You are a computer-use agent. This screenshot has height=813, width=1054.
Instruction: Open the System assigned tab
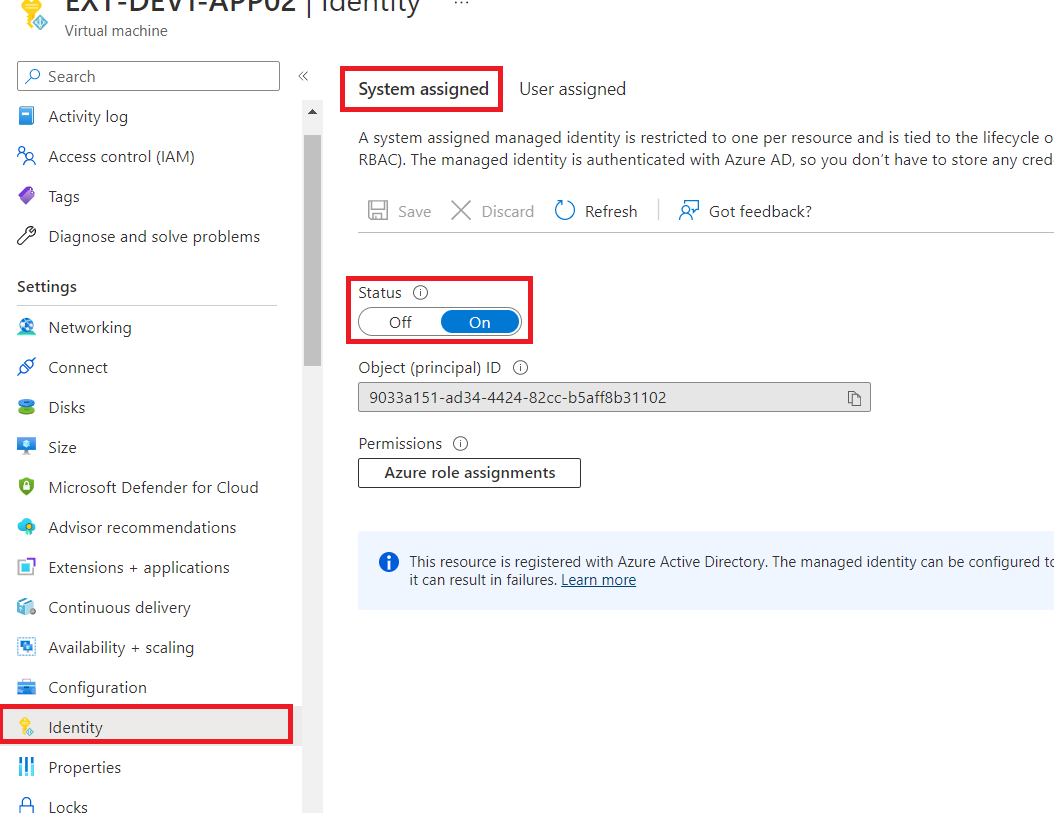point(423,89)
